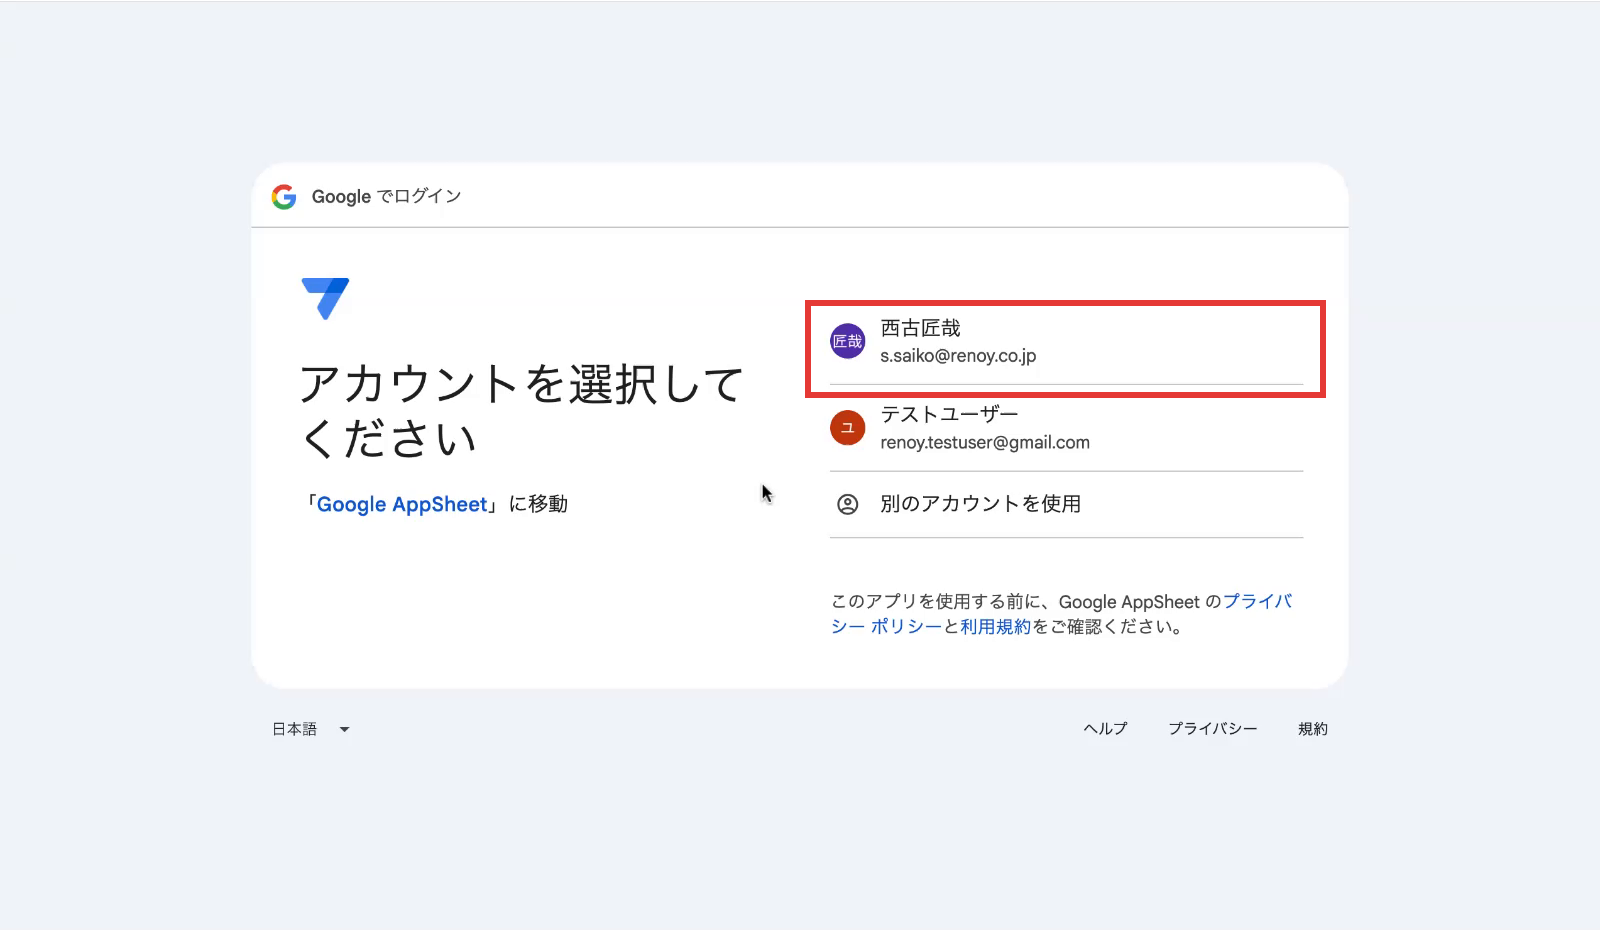This screenshot has width=1600, height=930.
Task: Open the Google AppSheet link
Action: point(402,504)
